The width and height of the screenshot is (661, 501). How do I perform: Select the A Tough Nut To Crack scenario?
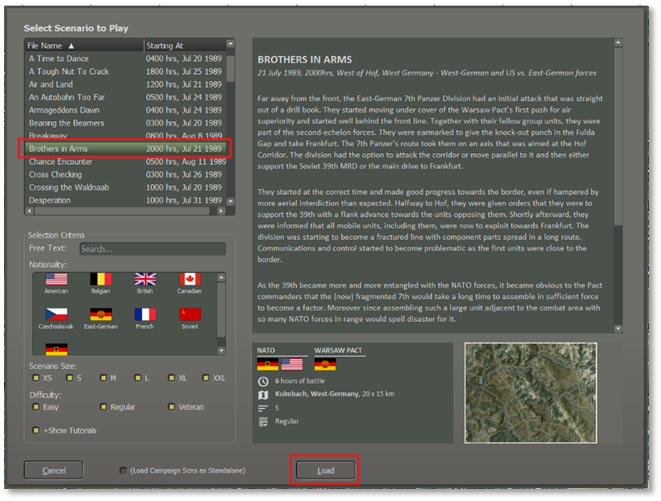[x=126, y=72]
